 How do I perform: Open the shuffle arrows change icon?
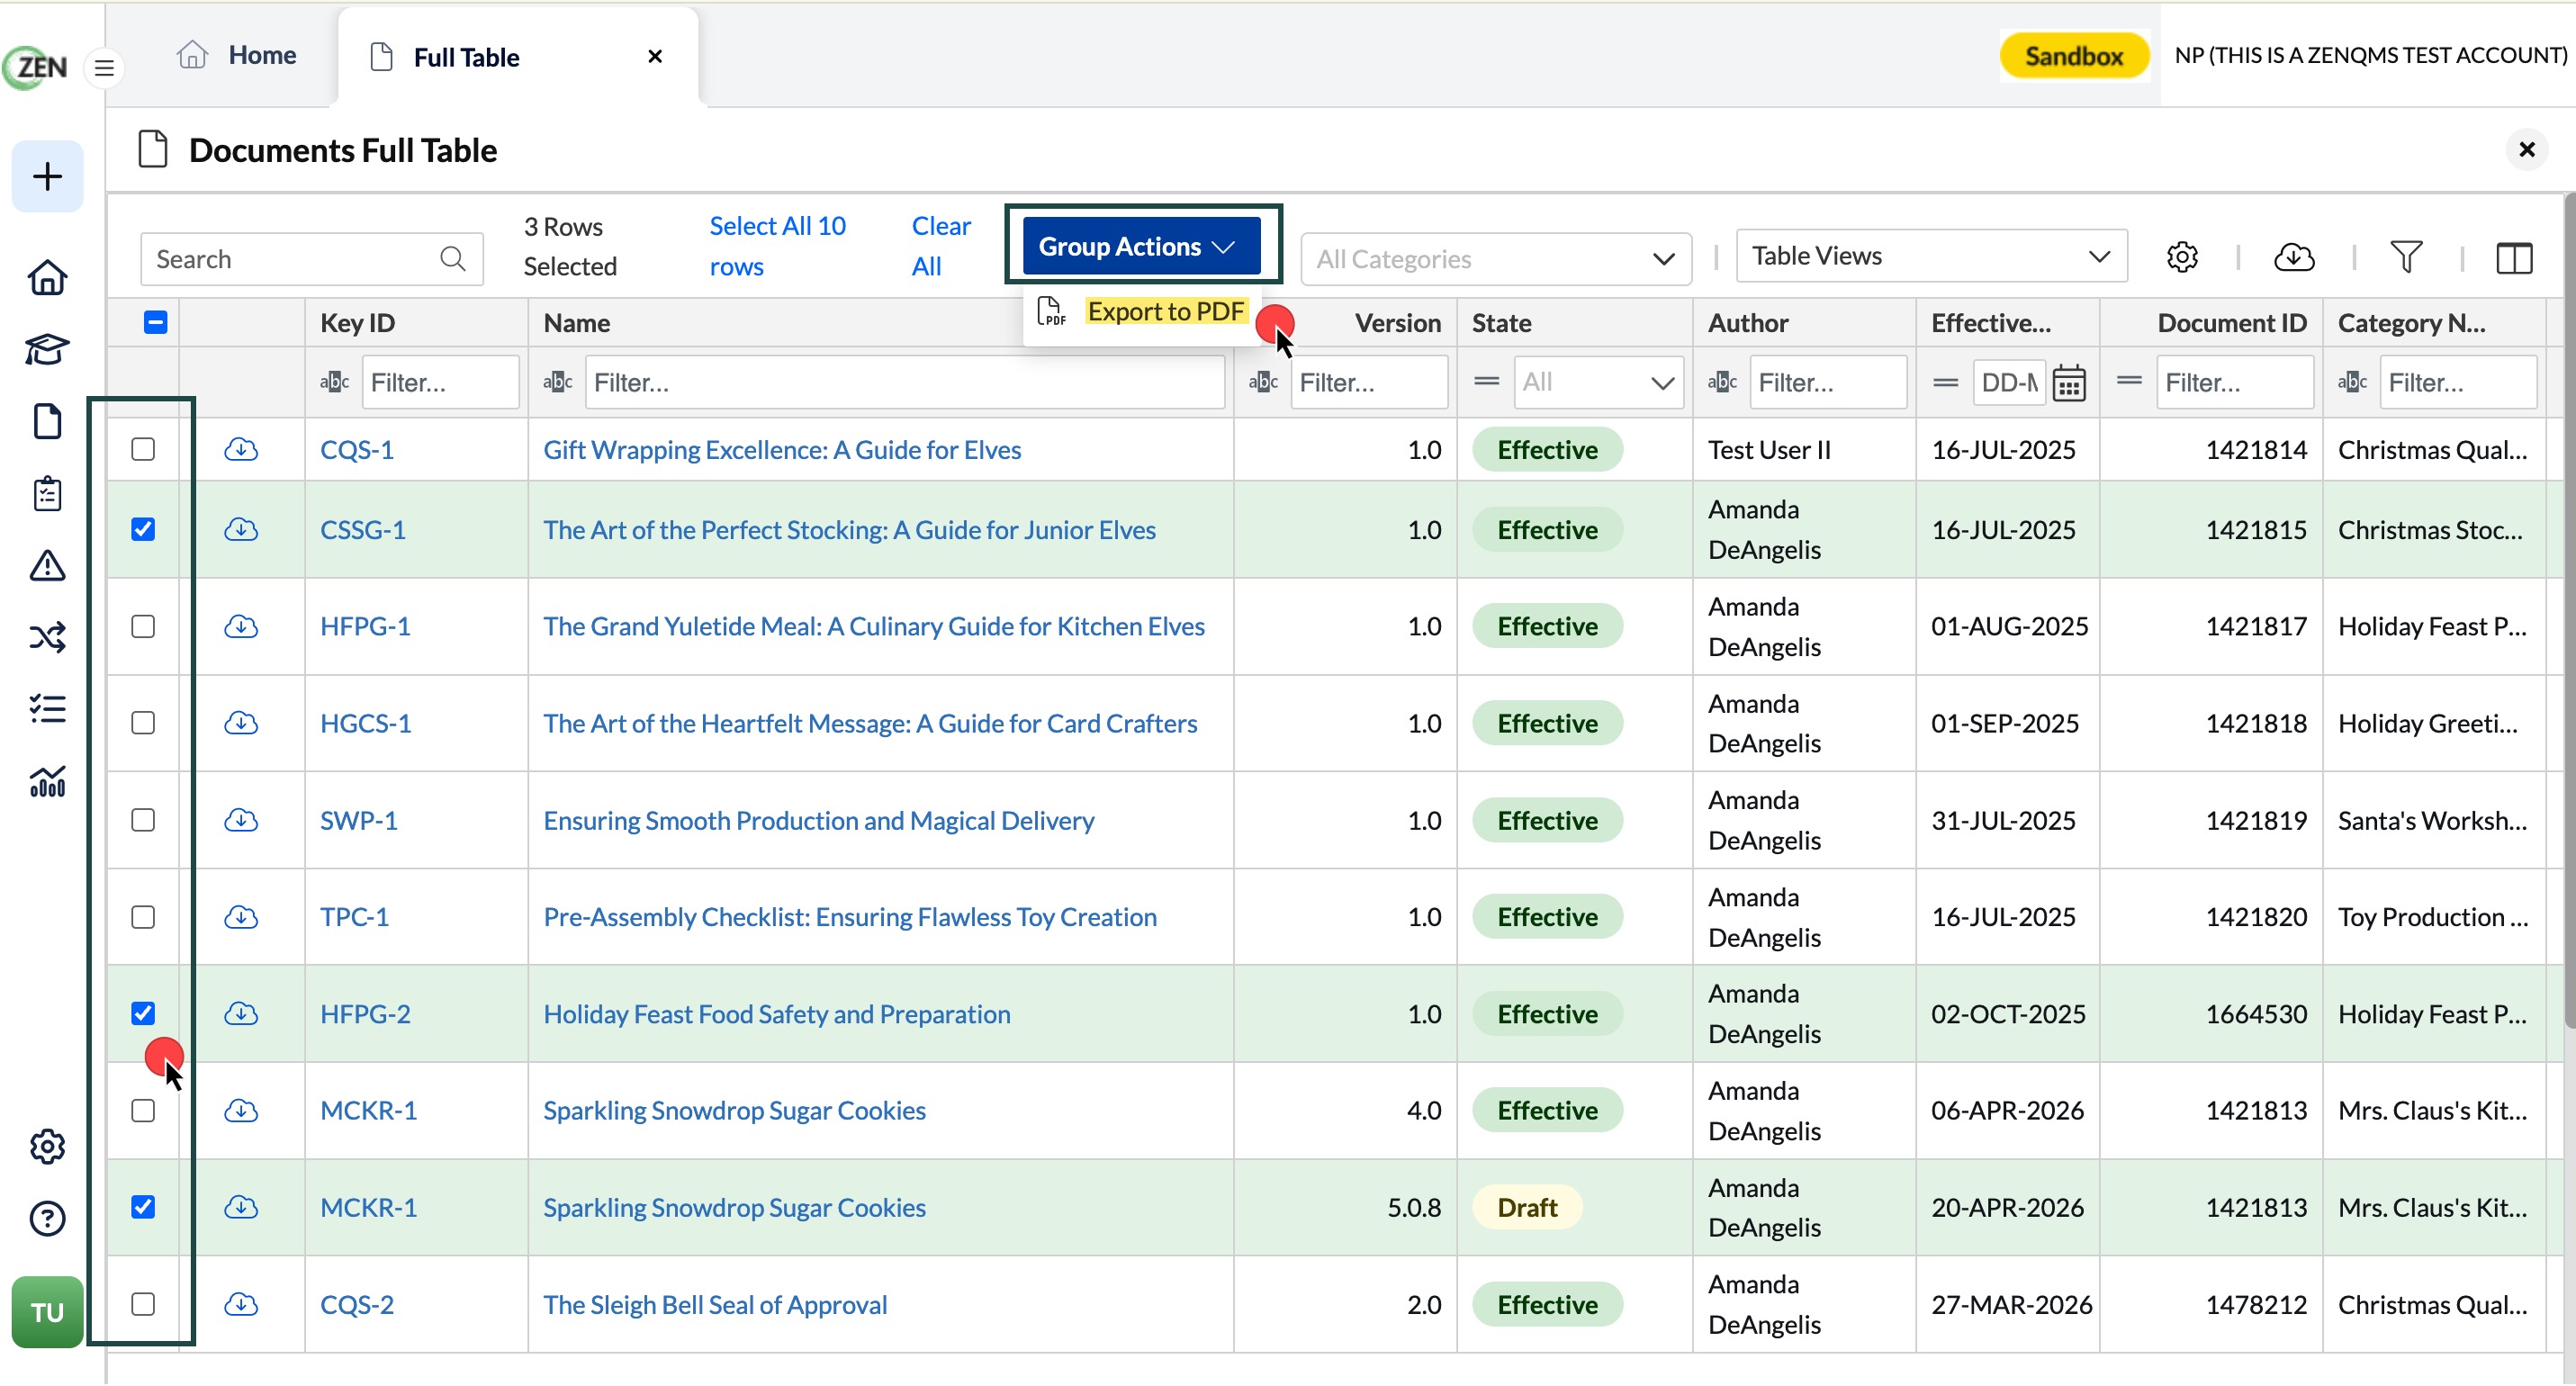pyautogui.click(x=47, y=637)
